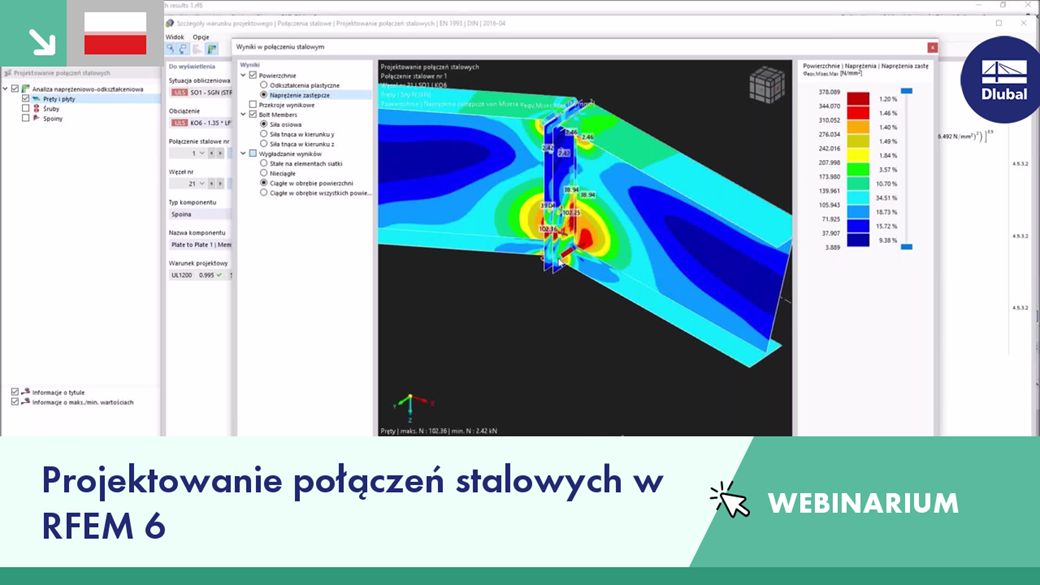The image size is (1040, 585).
Task: Click the Spoiny weld icon
Action: (x=36, y=118)
